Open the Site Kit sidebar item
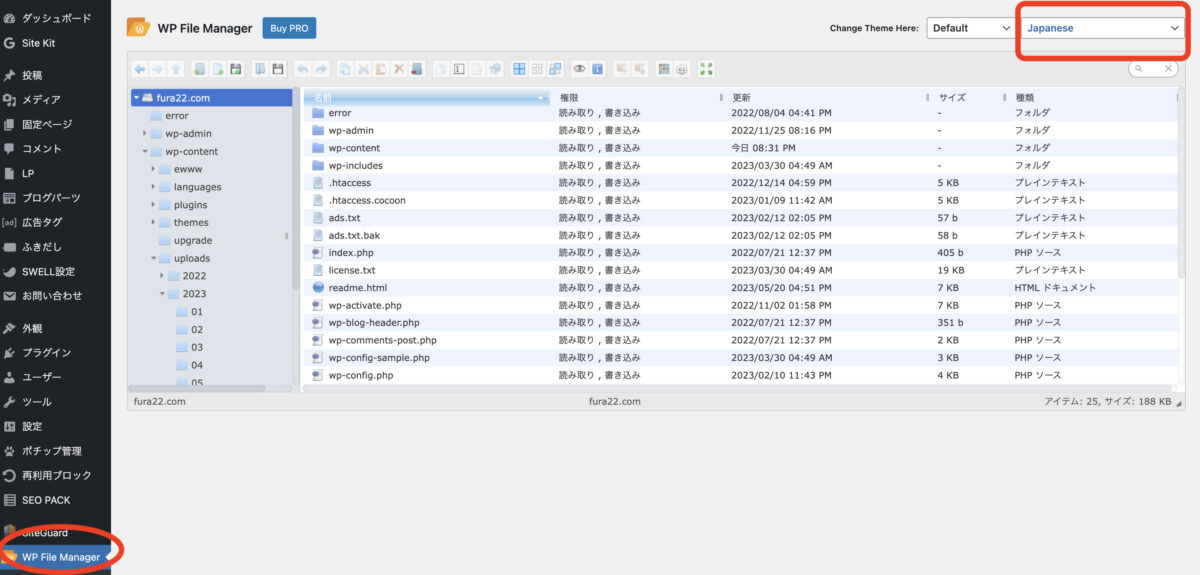 [55, 43]
